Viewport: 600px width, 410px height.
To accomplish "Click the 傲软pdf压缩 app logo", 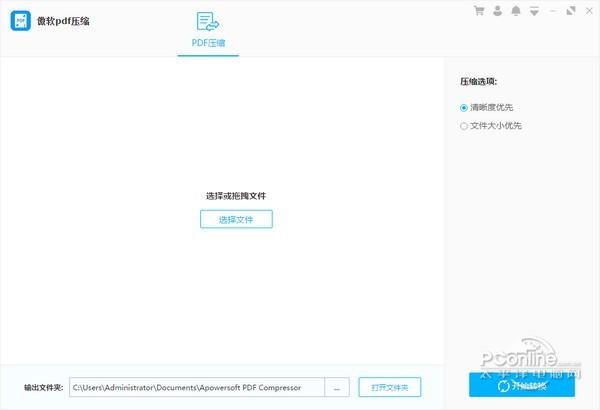I will (20, 21).
